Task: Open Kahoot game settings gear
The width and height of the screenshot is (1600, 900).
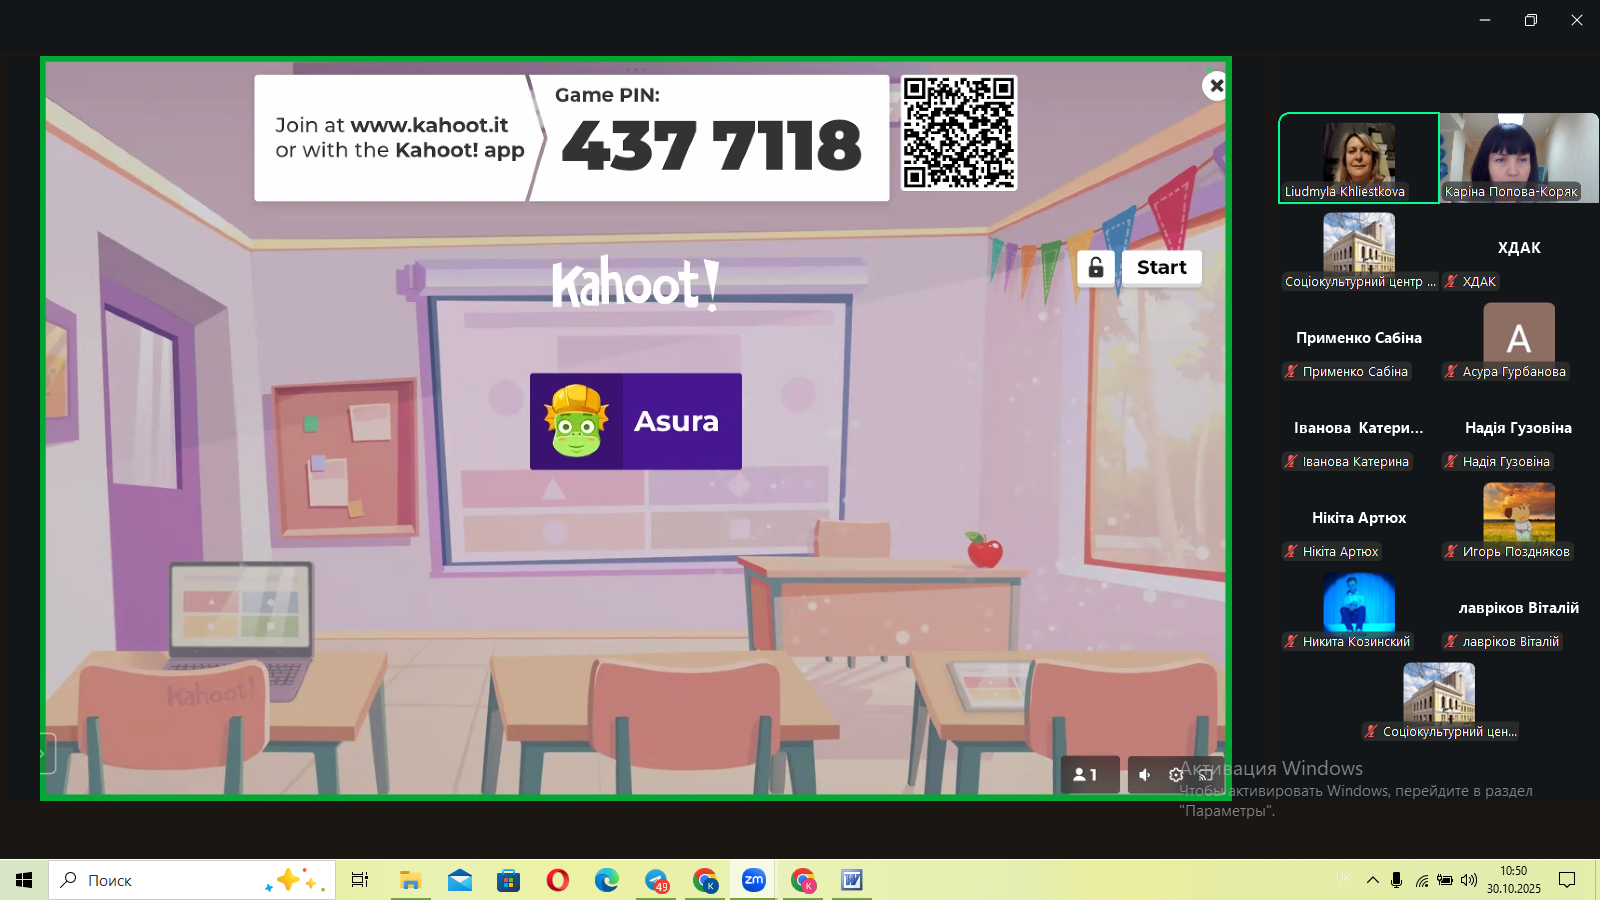Action: [x=1176, y=775]
